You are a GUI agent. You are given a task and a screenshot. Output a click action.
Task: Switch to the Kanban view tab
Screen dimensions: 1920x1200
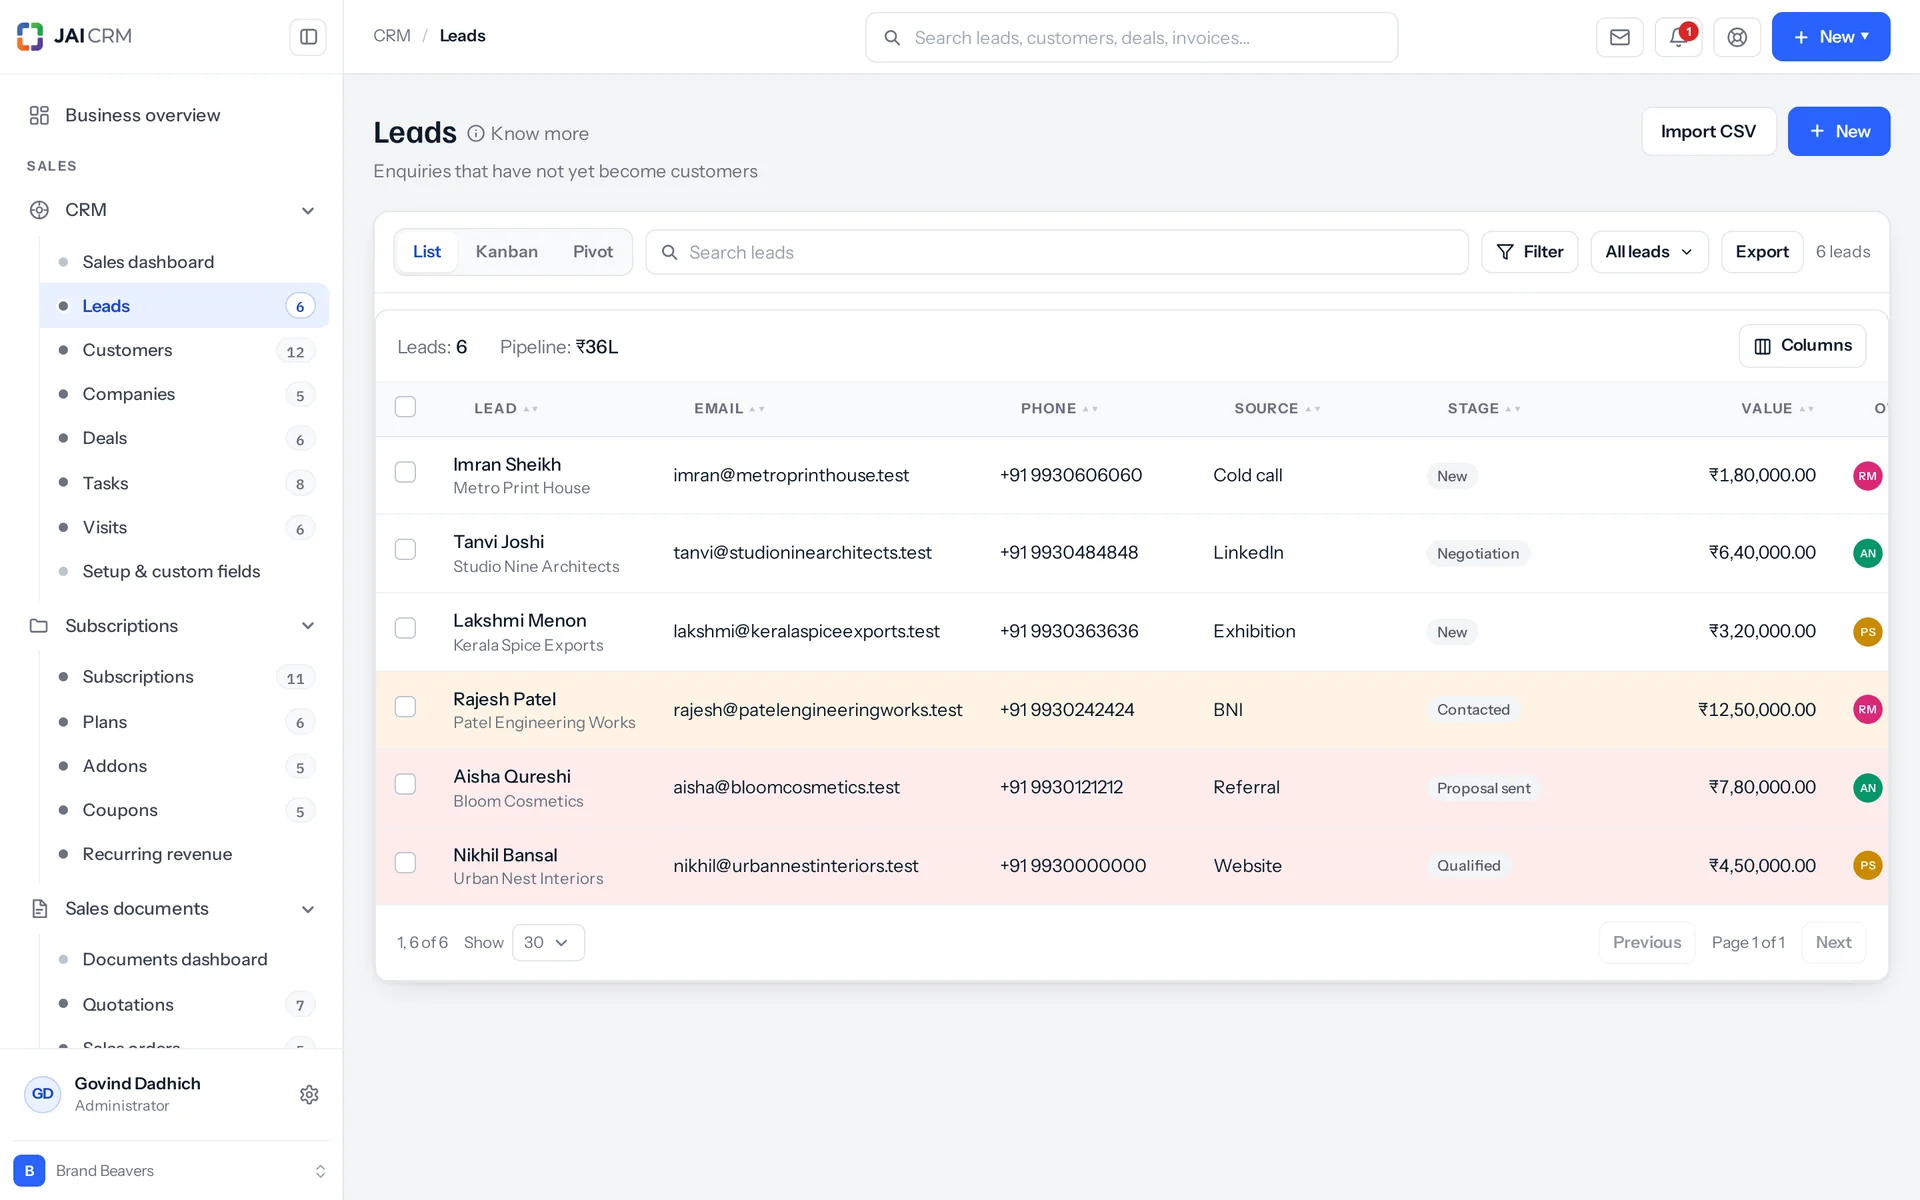pyautogui.click(x=506, y=252)
